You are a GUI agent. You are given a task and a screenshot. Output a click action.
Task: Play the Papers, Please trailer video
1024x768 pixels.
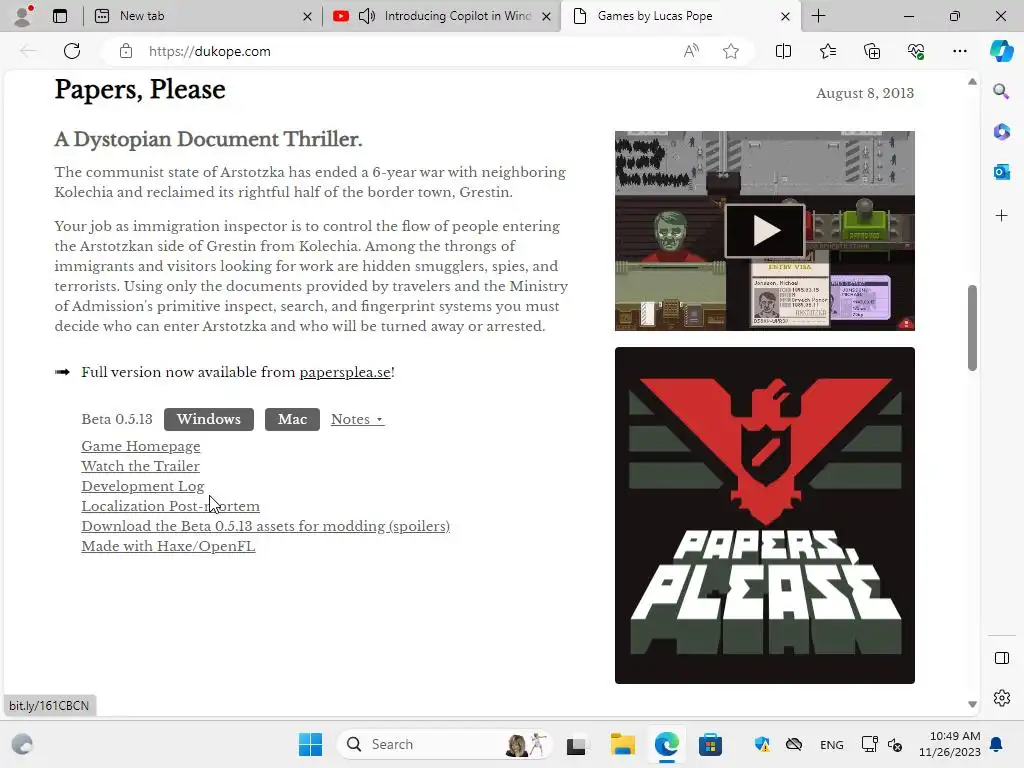point(765,231)
